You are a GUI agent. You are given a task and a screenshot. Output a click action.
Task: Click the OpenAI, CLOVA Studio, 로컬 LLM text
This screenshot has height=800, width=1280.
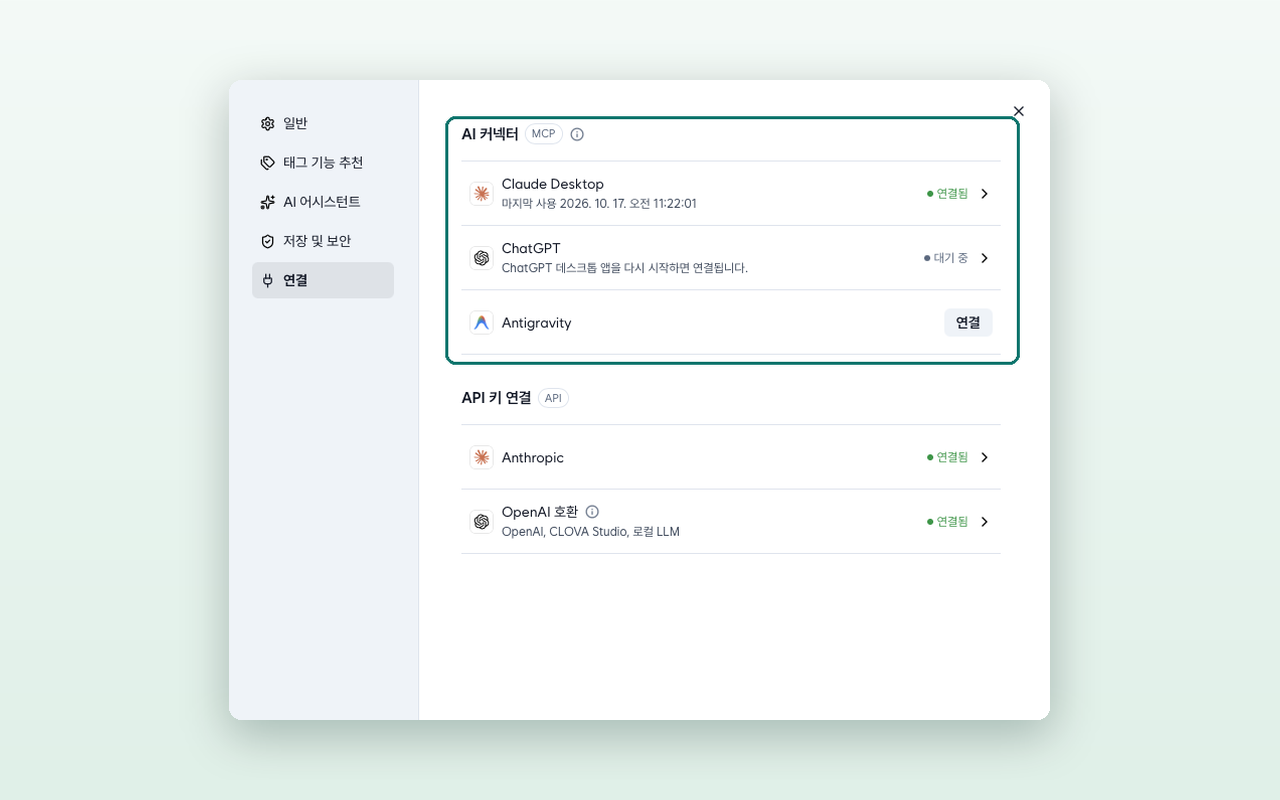click(x=591, y=532)
